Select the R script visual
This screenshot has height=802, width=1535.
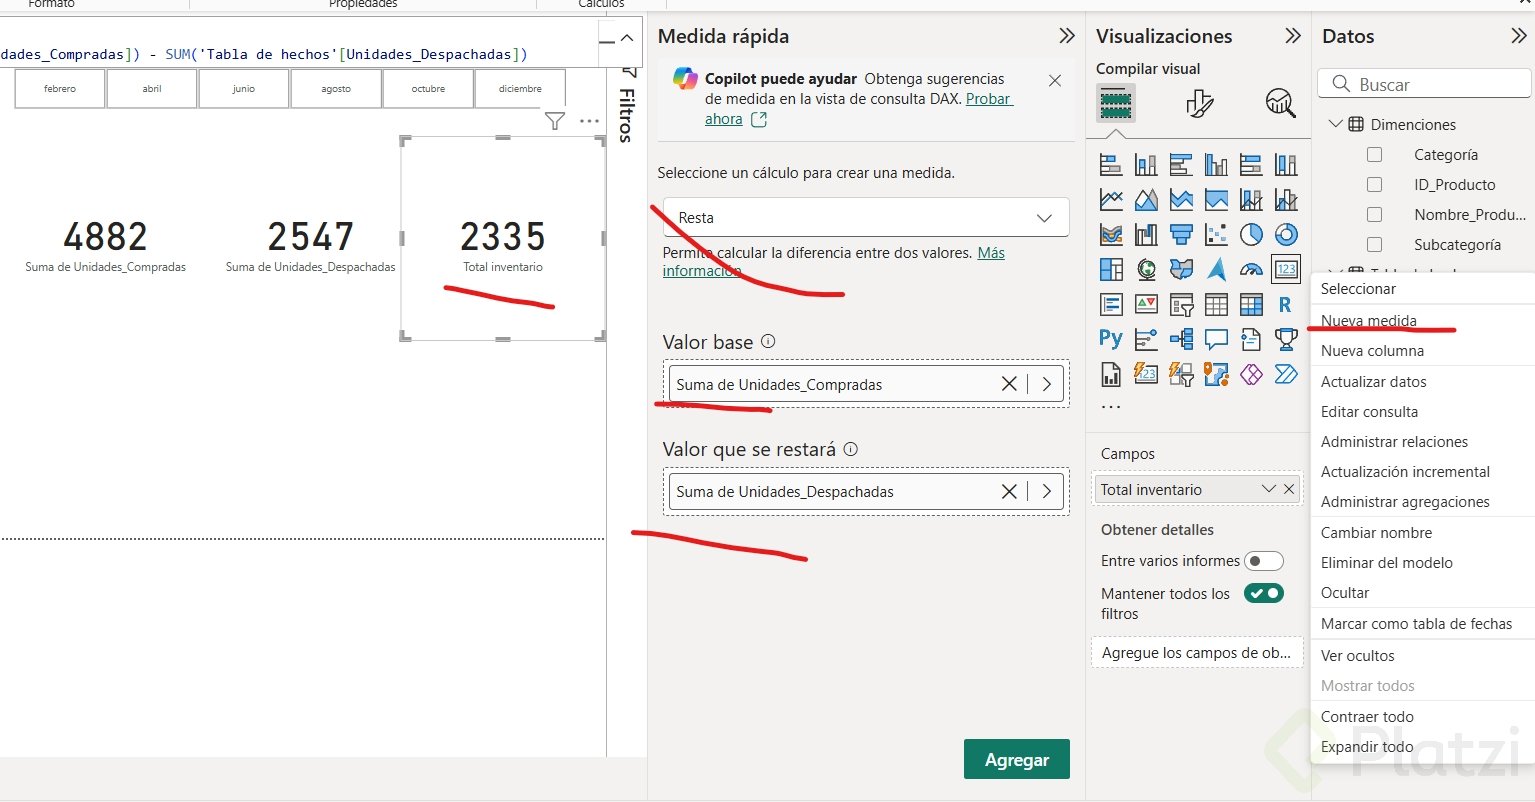pyautogui.click(x=1286, y=305)
